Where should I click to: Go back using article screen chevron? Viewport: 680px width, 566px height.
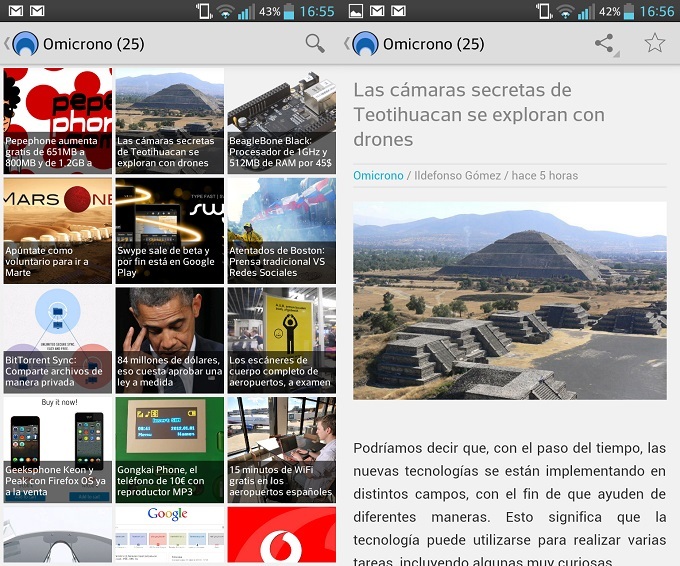click(x=347, y=44)
